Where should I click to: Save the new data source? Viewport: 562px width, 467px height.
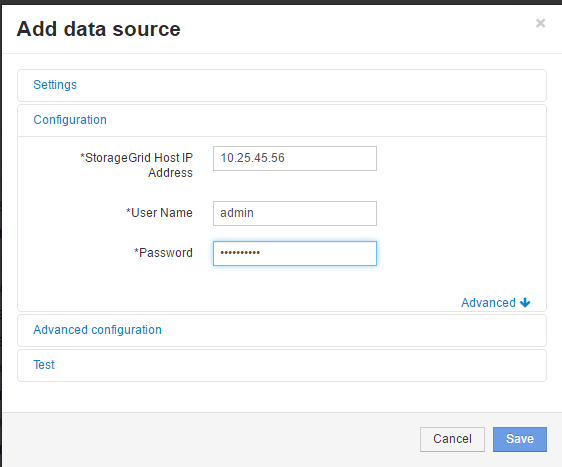[520, 439]
